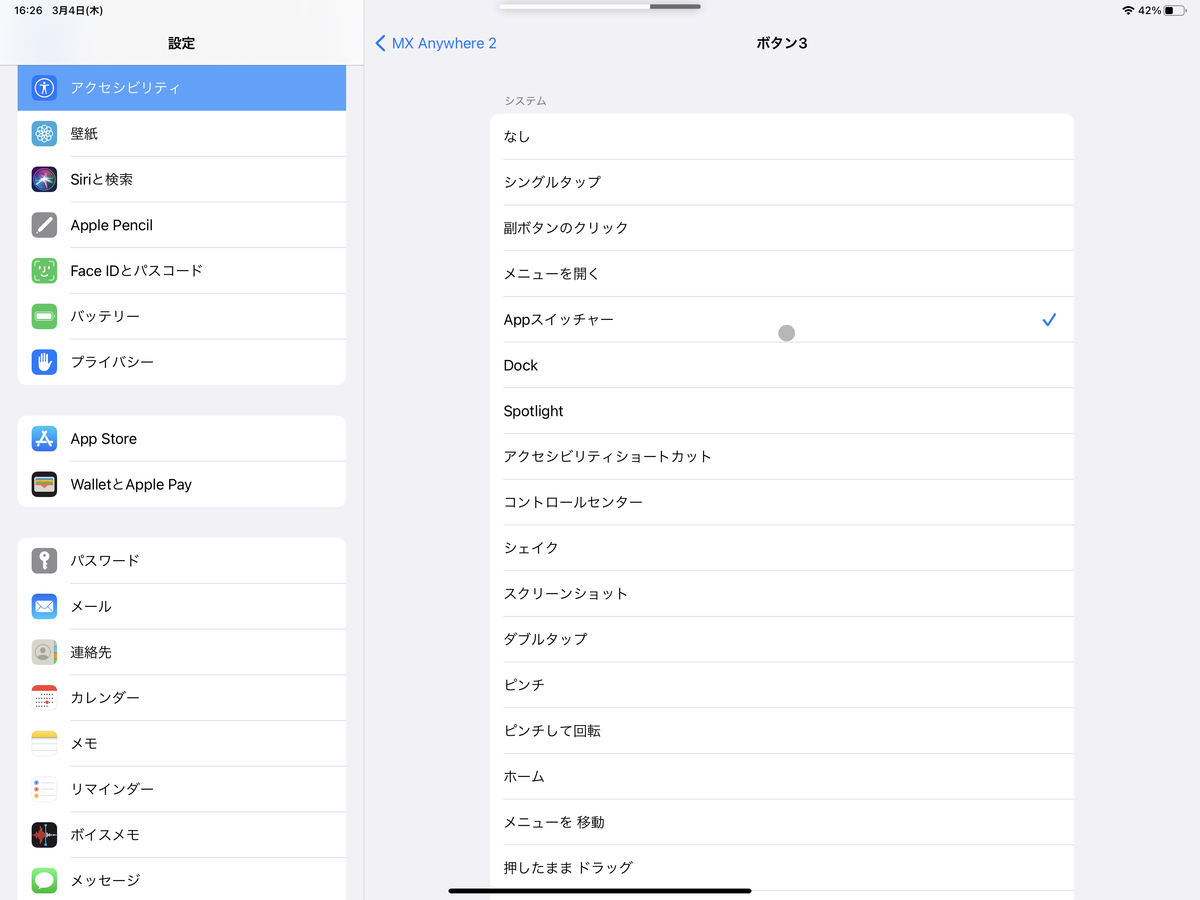Tap the Mail envelope icon
Screen dimensions: 1200x900
point(44,607)
